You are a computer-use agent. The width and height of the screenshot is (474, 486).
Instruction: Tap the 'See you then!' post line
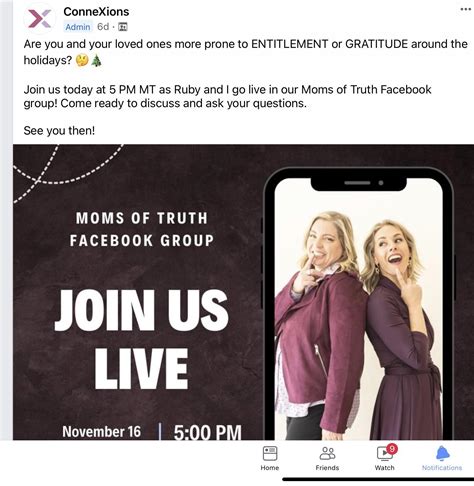(x=59, y=131)
